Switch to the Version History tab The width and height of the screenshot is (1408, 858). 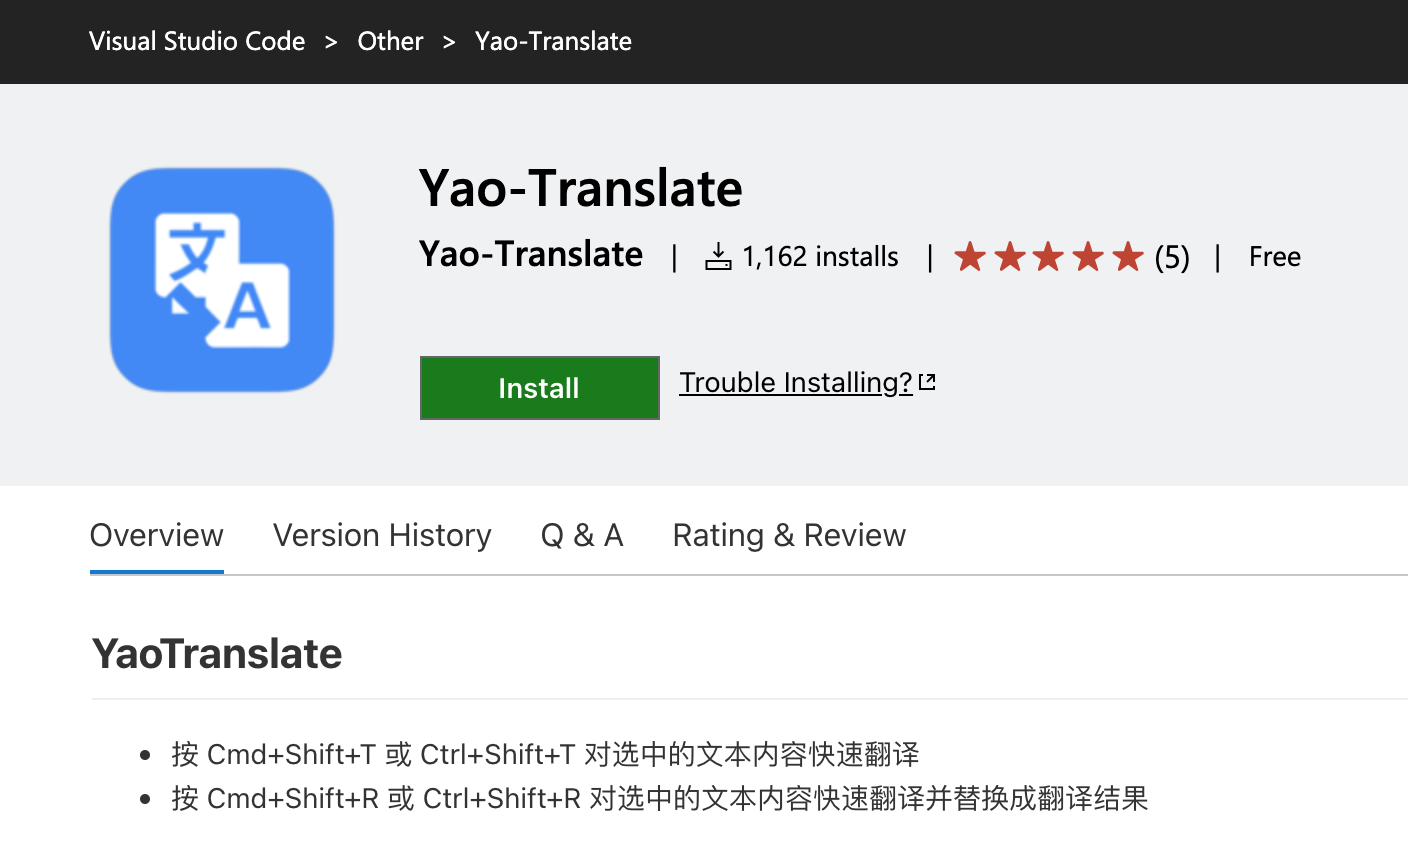coord(382,535)
